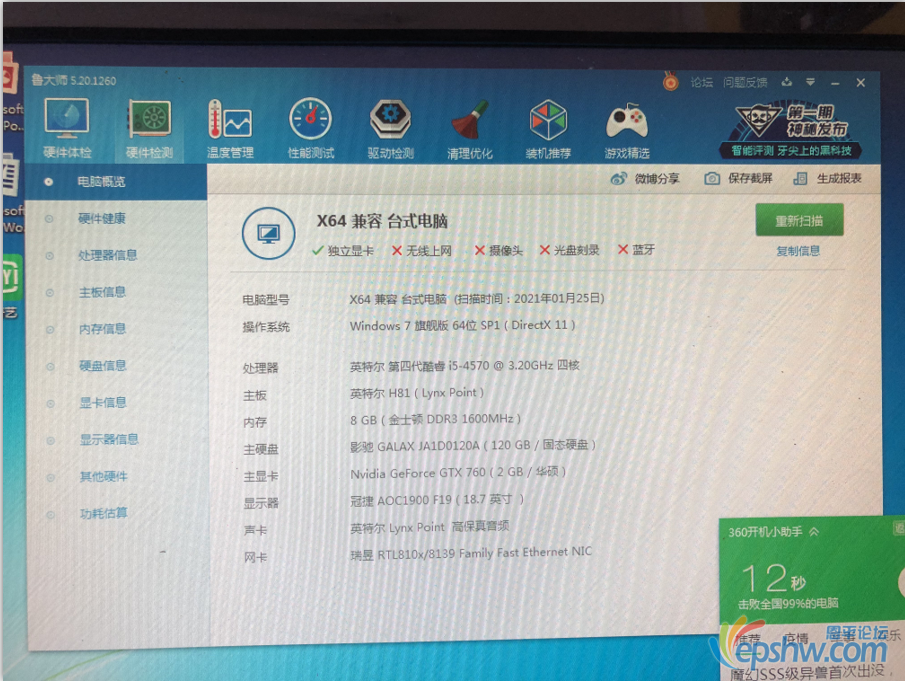
Task: Open the 问题反馈 feedback link
Action: tap(745, 83)
